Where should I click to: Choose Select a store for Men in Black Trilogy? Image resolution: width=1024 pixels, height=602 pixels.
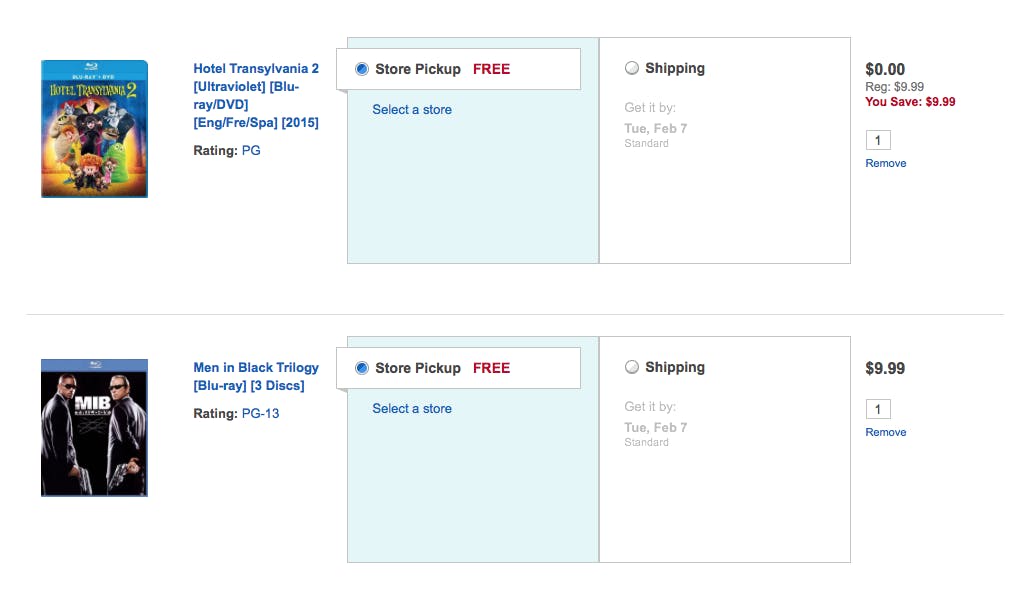click(412, 409)
